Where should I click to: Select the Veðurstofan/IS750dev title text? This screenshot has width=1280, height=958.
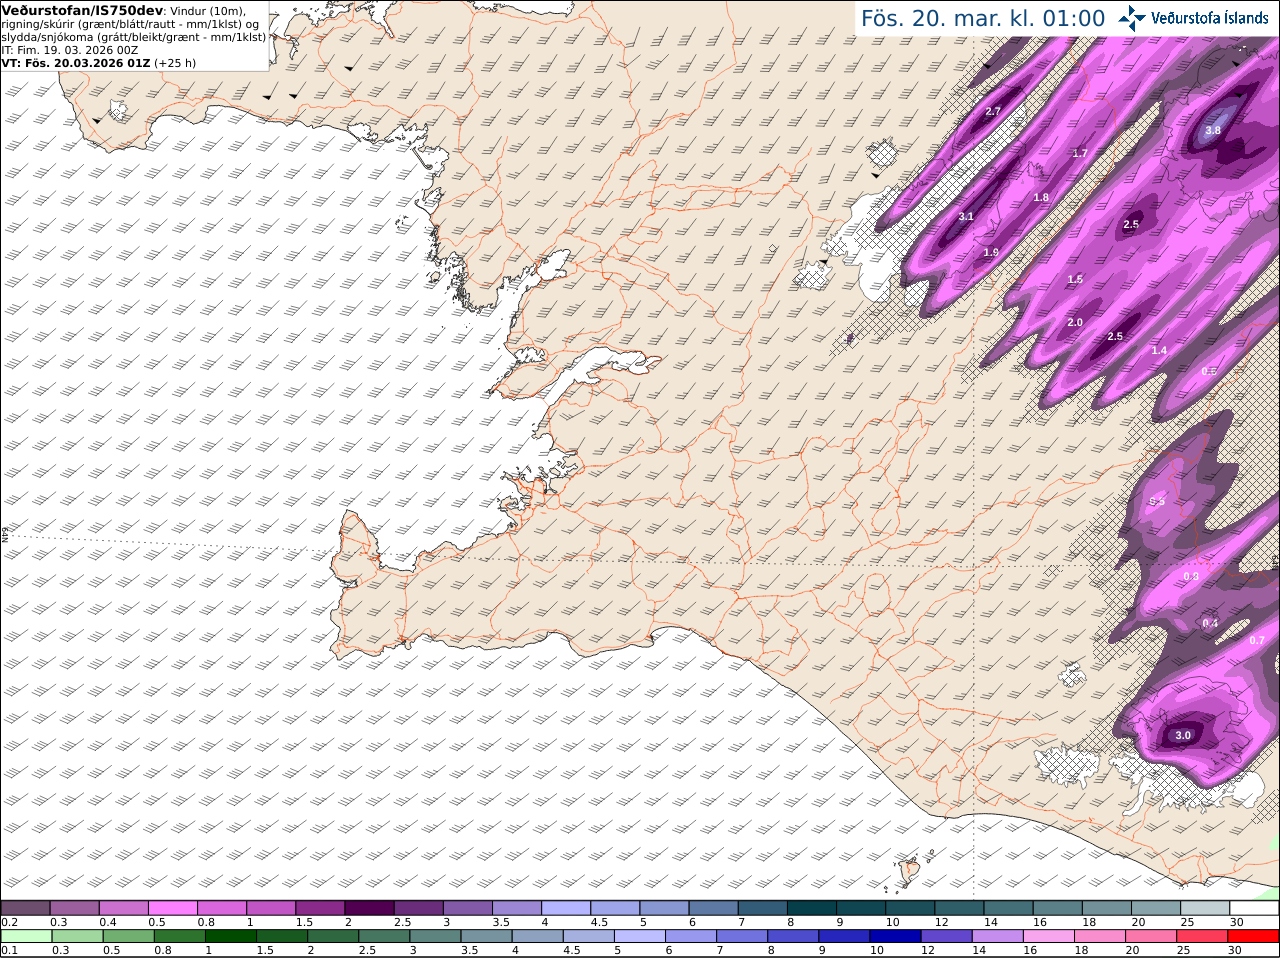coord(83,10)
